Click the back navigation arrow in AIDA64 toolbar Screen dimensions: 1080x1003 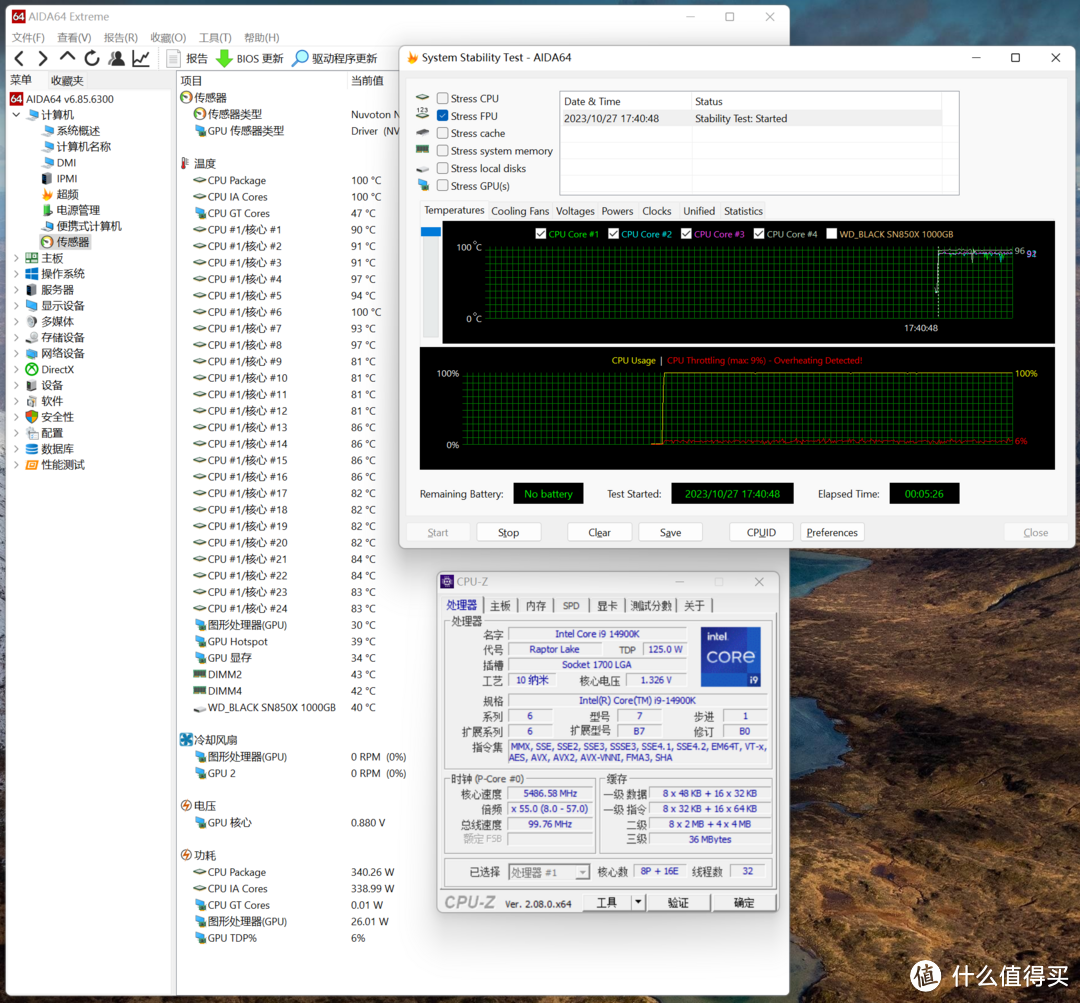tap(19, 59)
